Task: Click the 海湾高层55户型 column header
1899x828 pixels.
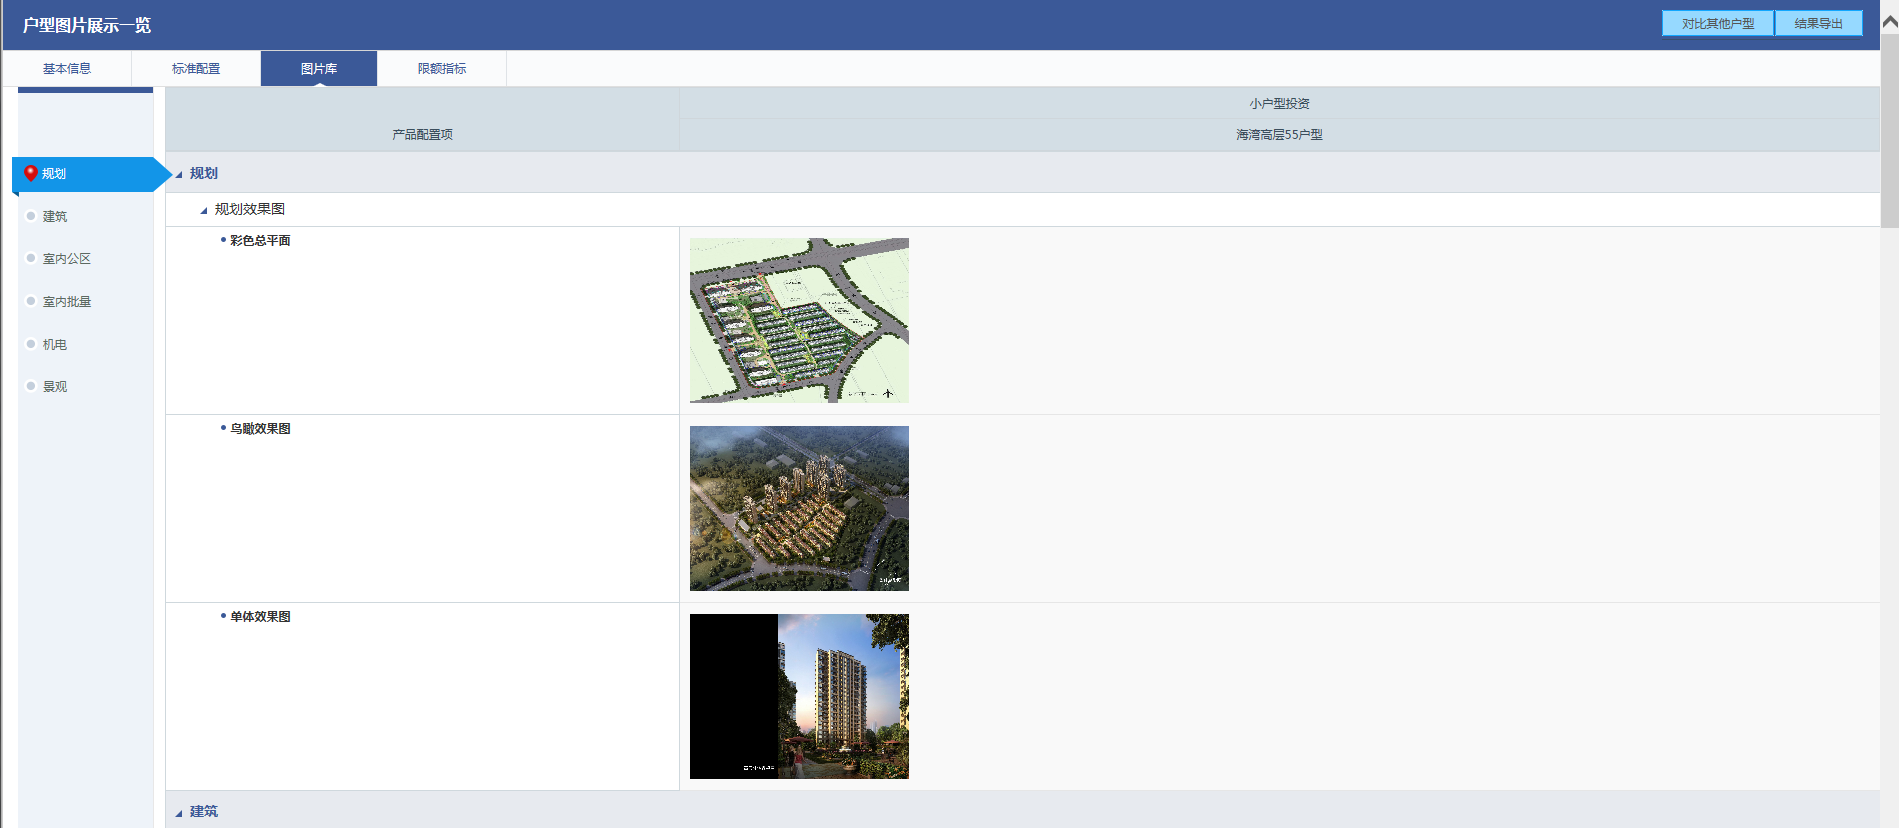Action: click(1279, 135)
